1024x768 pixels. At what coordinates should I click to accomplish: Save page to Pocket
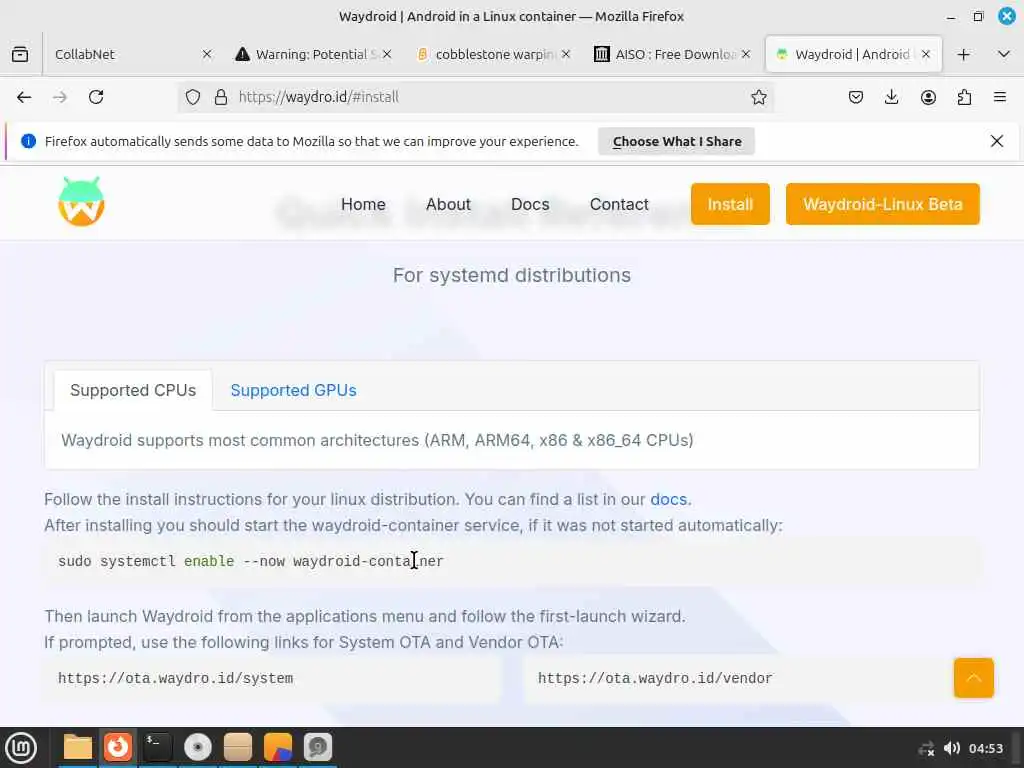tap(856, 97)
